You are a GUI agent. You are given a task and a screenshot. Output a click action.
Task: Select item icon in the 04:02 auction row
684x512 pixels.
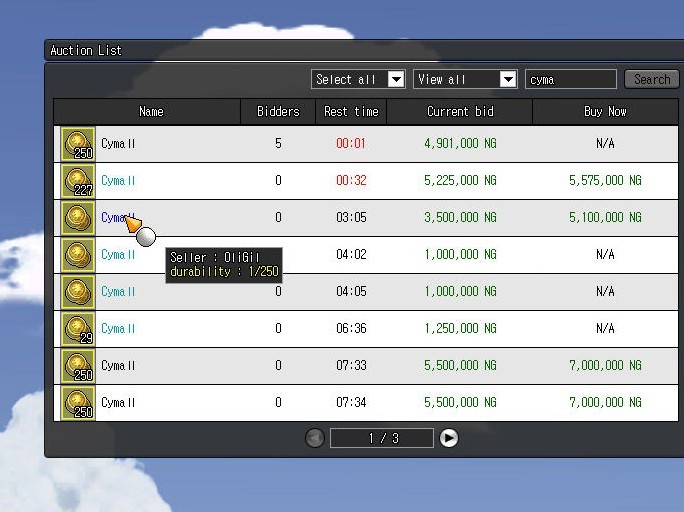77,255
